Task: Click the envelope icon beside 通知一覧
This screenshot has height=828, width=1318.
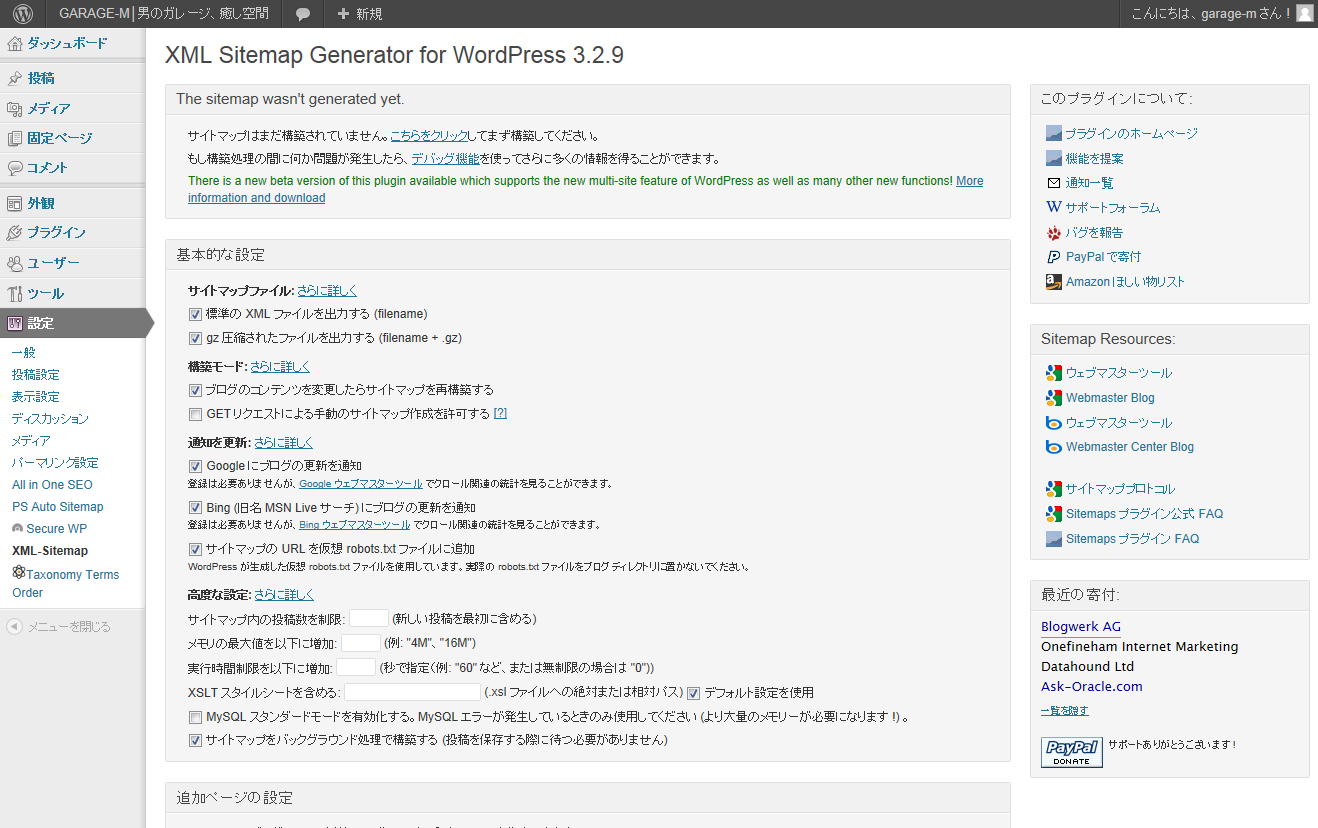Action: (x=1054, y=183)
